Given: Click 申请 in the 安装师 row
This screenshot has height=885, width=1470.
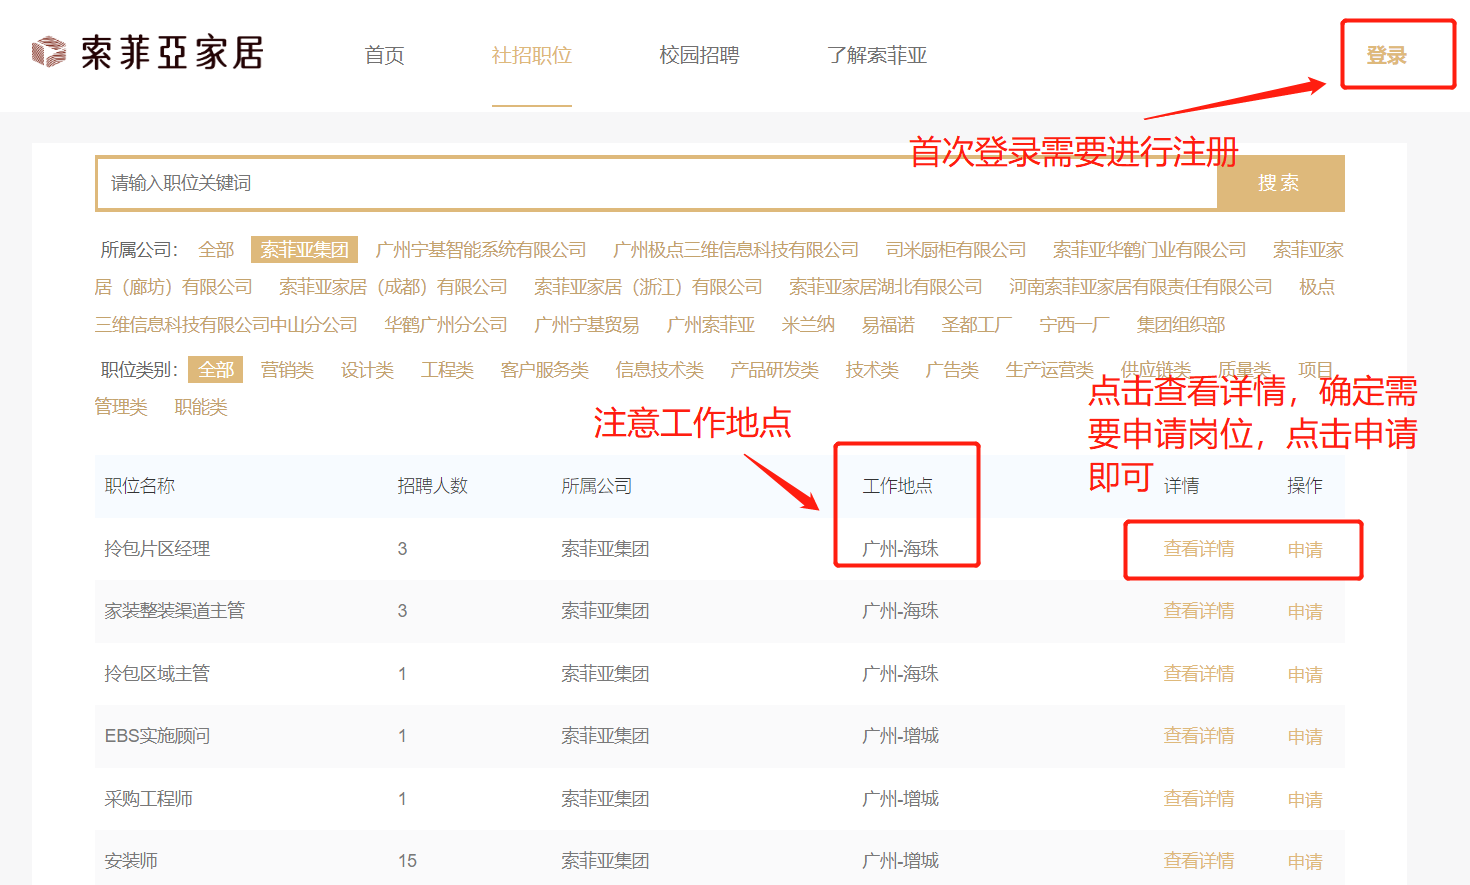Looking at the screenshot, I should (1305, 862).
